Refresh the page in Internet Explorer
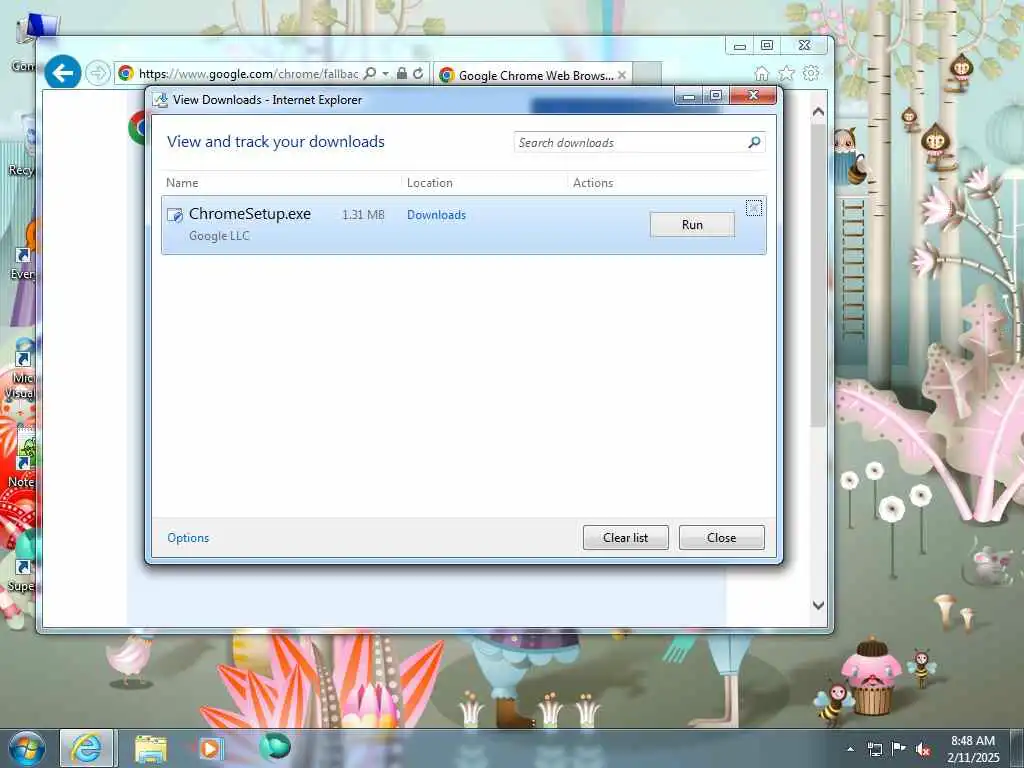The height and width of the screenshot is (768, 1024). (x=418, y=73)
